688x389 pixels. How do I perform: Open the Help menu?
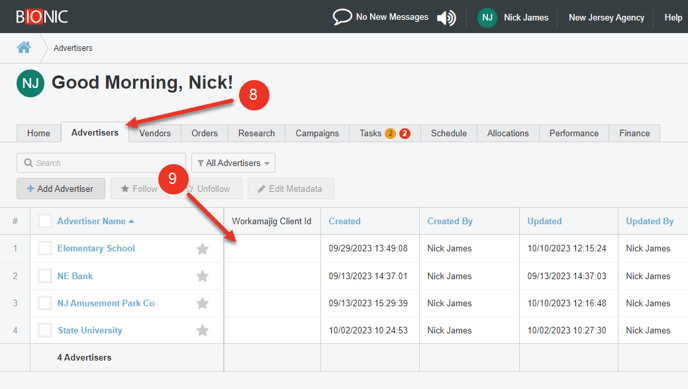coord(673,18)
